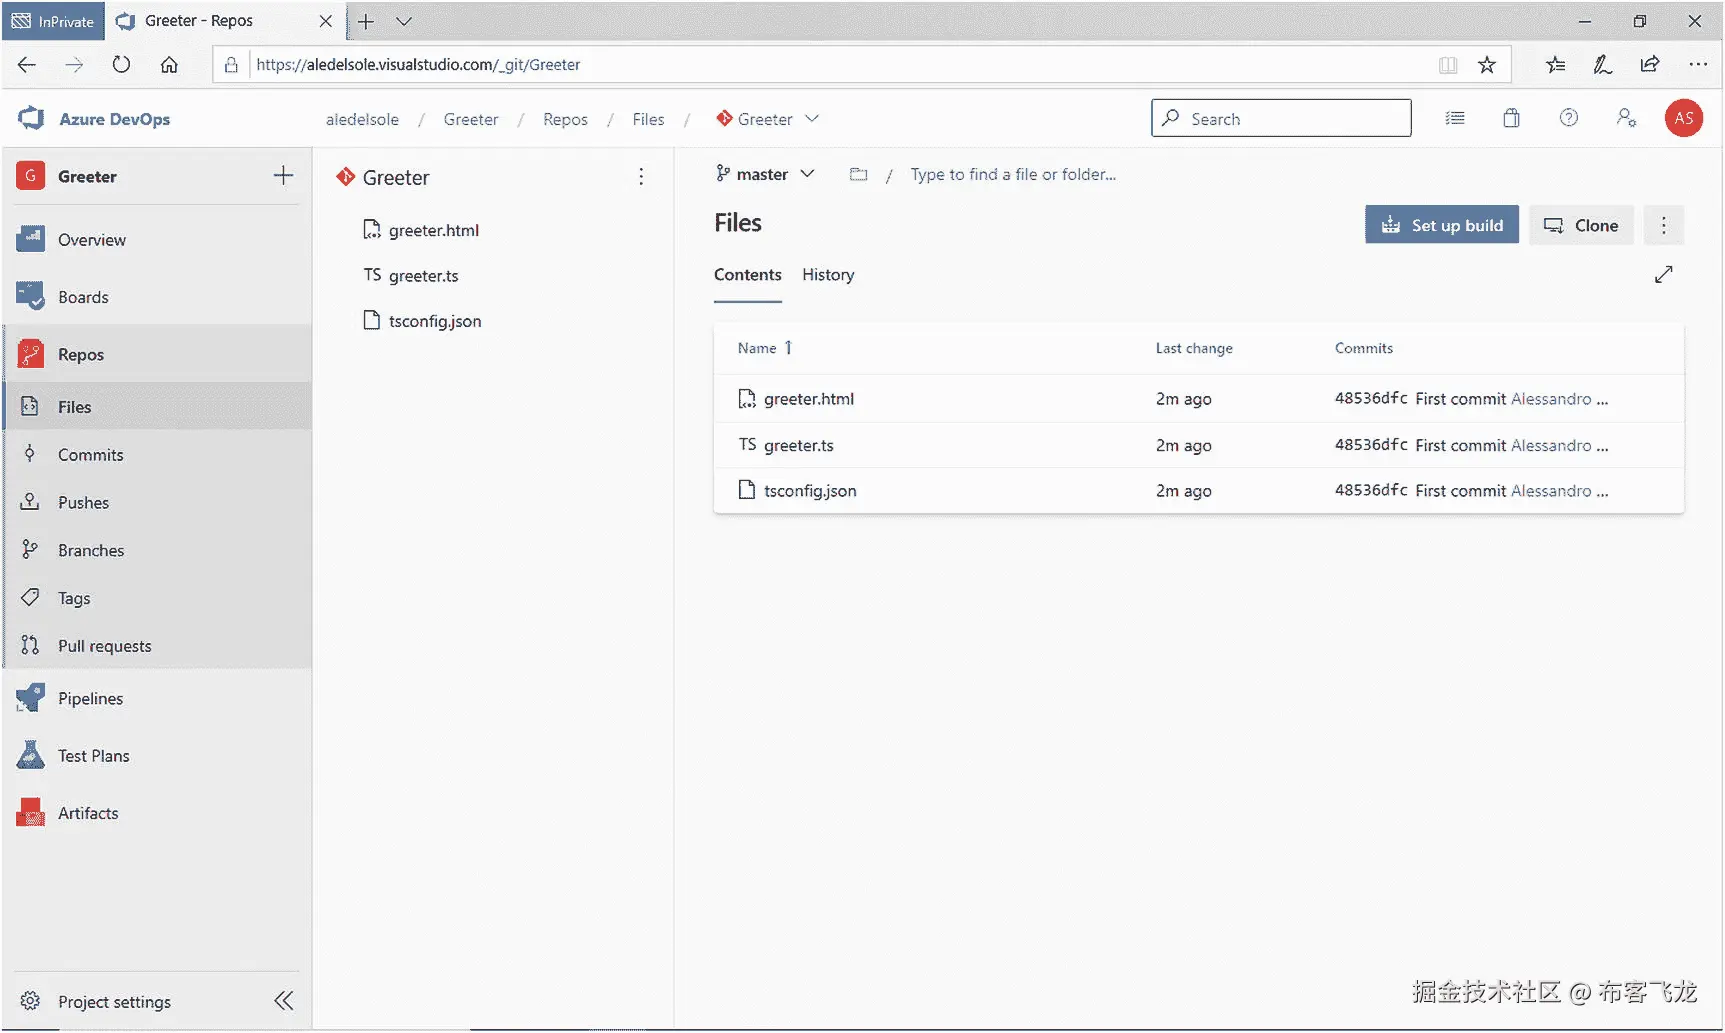The height and width of the screenshot is (1033, 1725).
Task: Open greeter.html in the files table
Action: pos(809,399)
